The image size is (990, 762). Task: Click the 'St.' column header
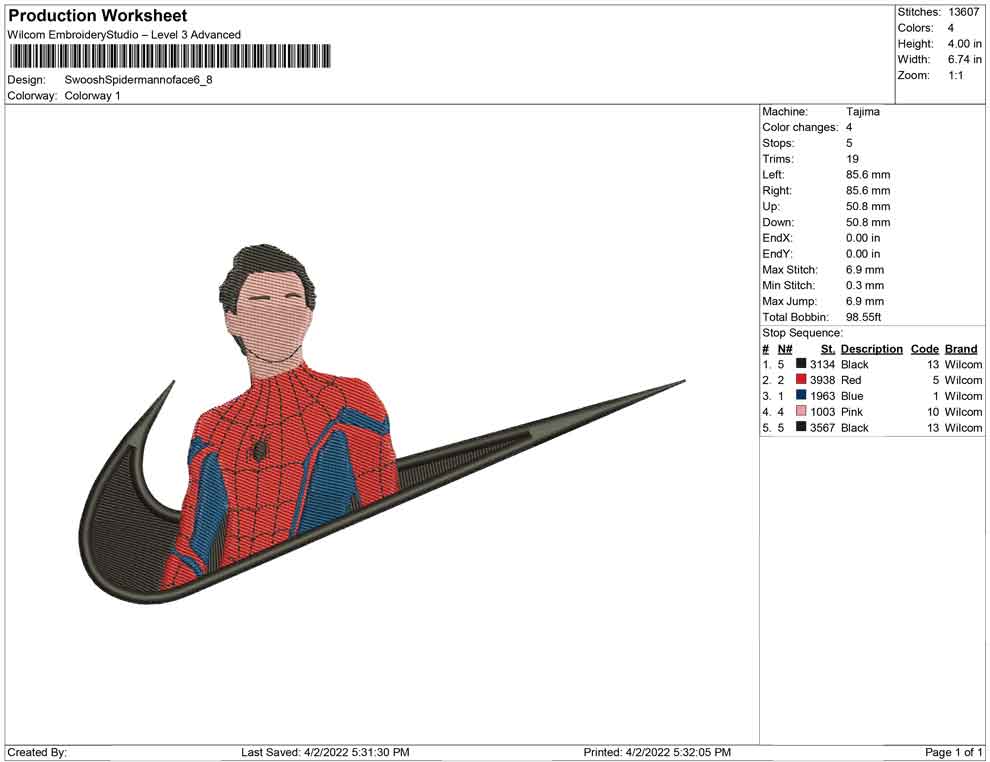click(828, 349)
